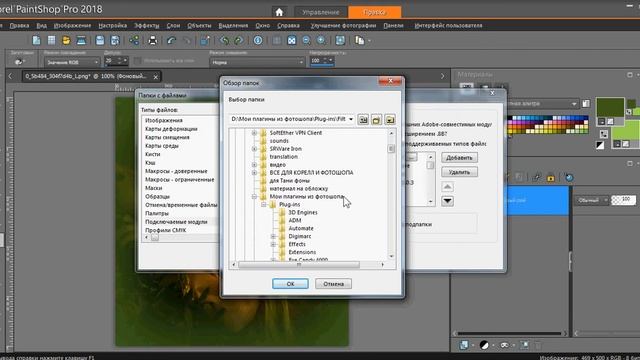Open the Интерфейс пользователя menu

click(448, 25)
